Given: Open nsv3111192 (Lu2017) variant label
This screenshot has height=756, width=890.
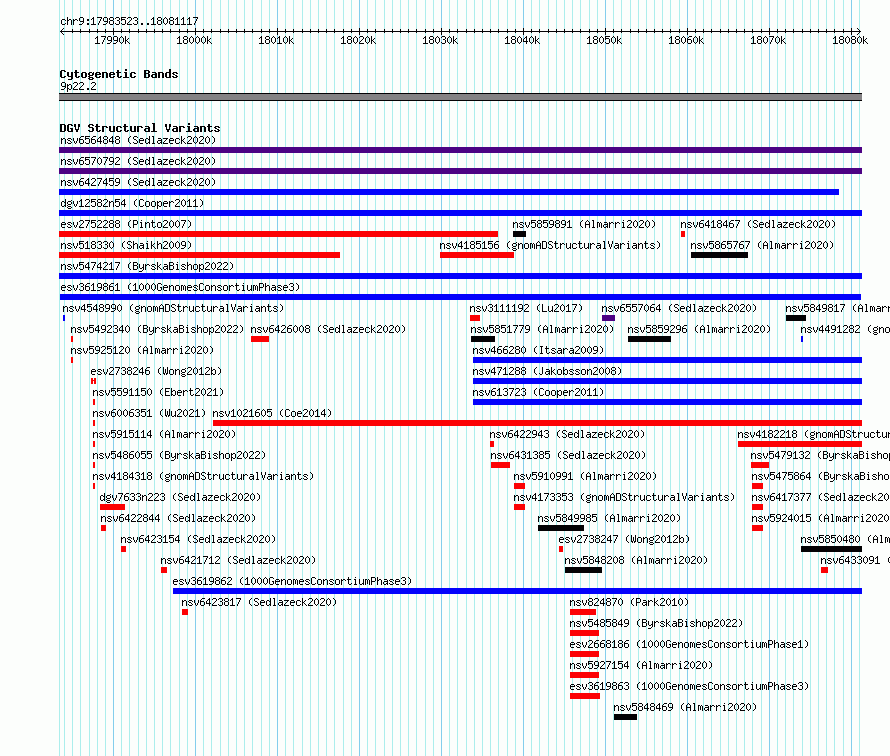Looking at the screenshot, I should click(x=526, y=308).
